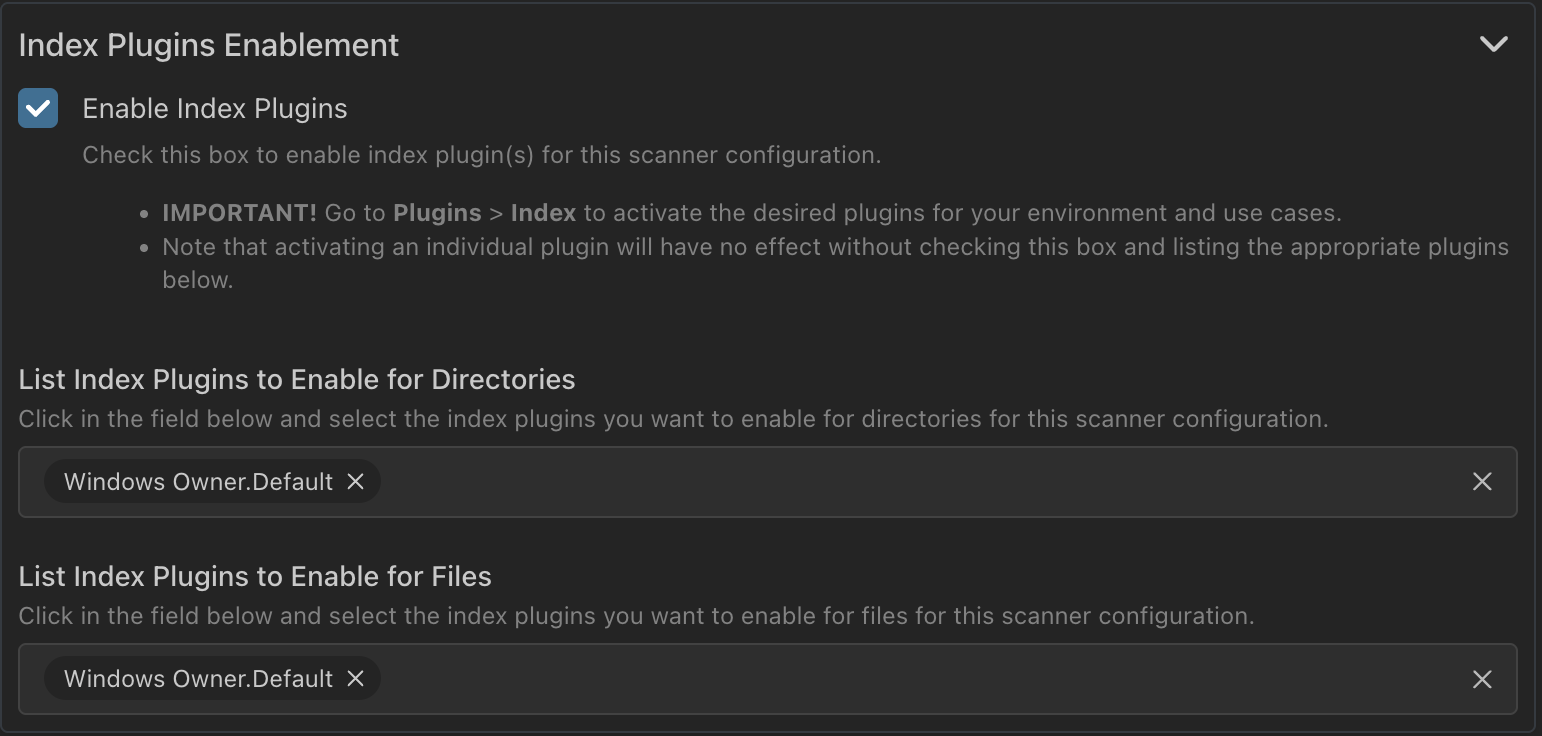The image size is (1542, 736).
Task: Select the Windows Owner.Default tag under Files
Action: (198, 679)
